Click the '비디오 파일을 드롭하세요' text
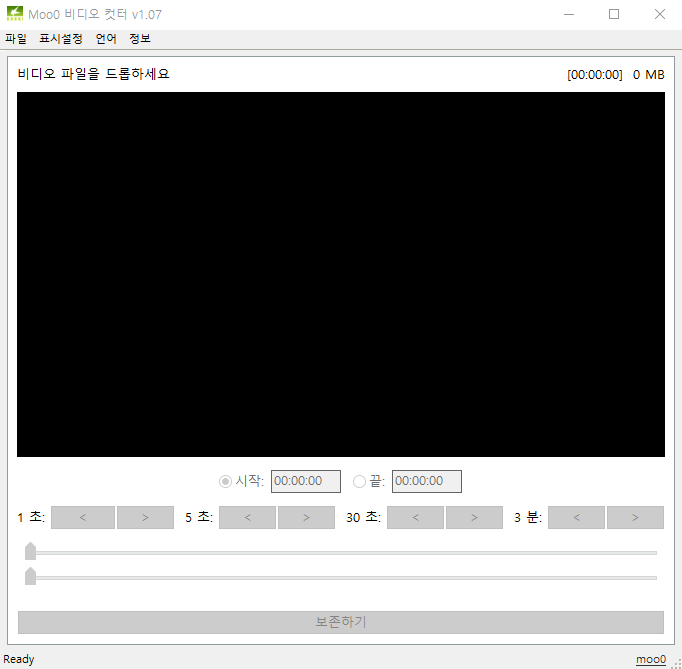This screenshot has height=669, width=682. tap(93, 74)
